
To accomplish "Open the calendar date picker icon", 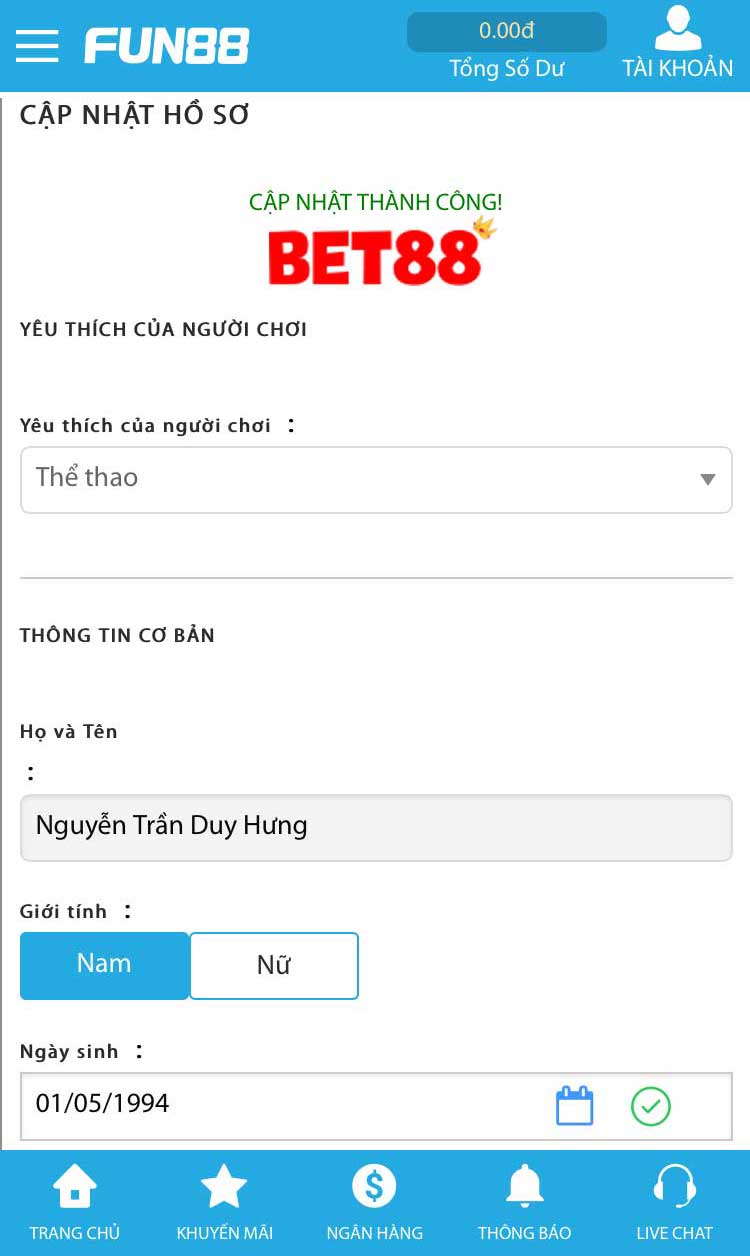I will tap(574, 1106).
